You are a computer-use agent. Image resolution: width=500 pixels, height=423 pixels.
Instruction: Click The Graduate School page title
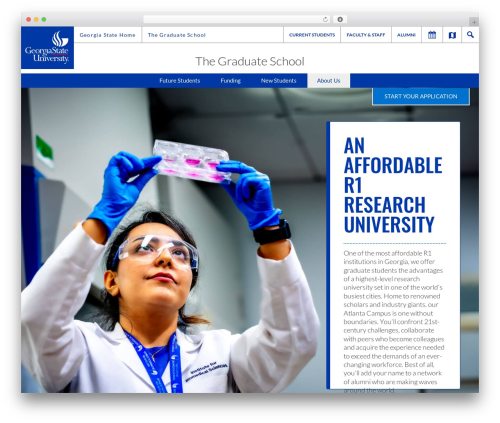coord(250,61)
